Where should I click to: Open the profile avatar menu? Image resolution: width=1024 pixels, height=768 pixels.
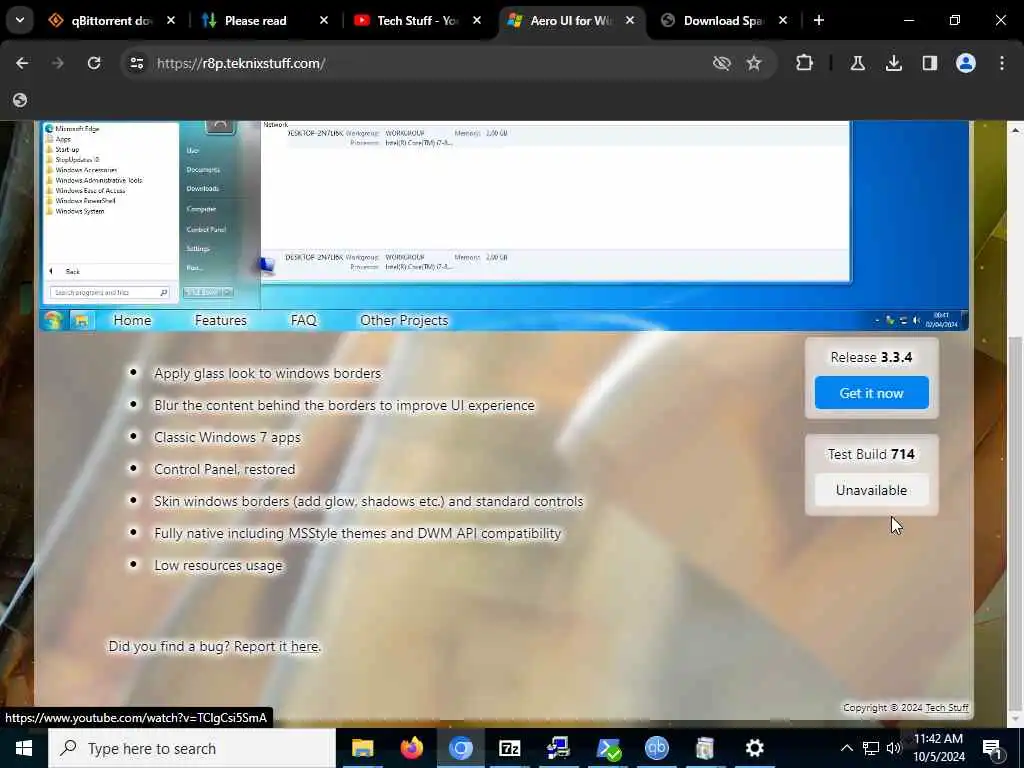pyautogui.click(x=966, y=63)
